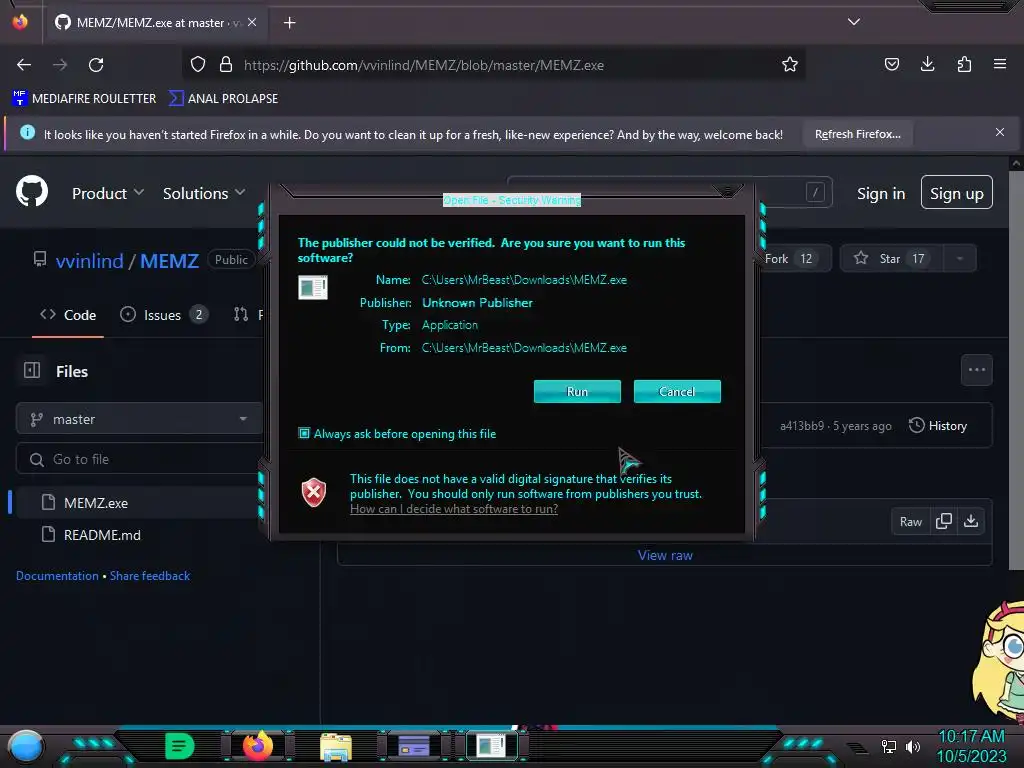The height and width of the screenshot is (768, 1024).
Task: Open a new tab with plus icon
Action: tap(289, 23)
